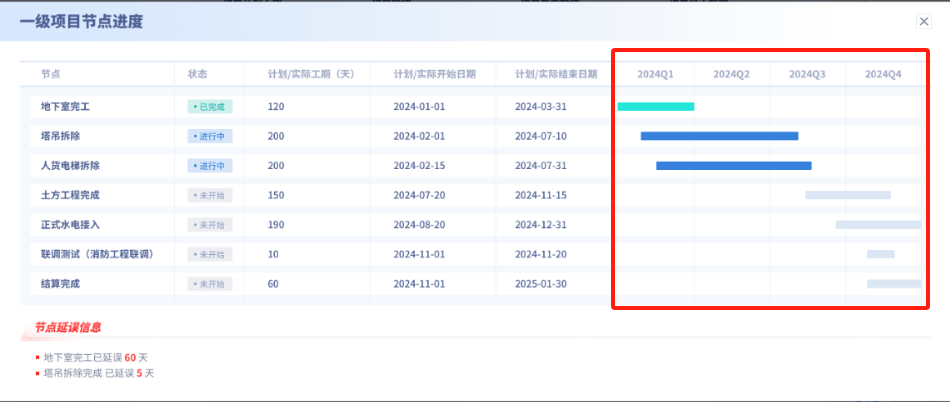Click the end date 2024-07-10
This screenshot has width=950, height=402.
coord(541,136)
